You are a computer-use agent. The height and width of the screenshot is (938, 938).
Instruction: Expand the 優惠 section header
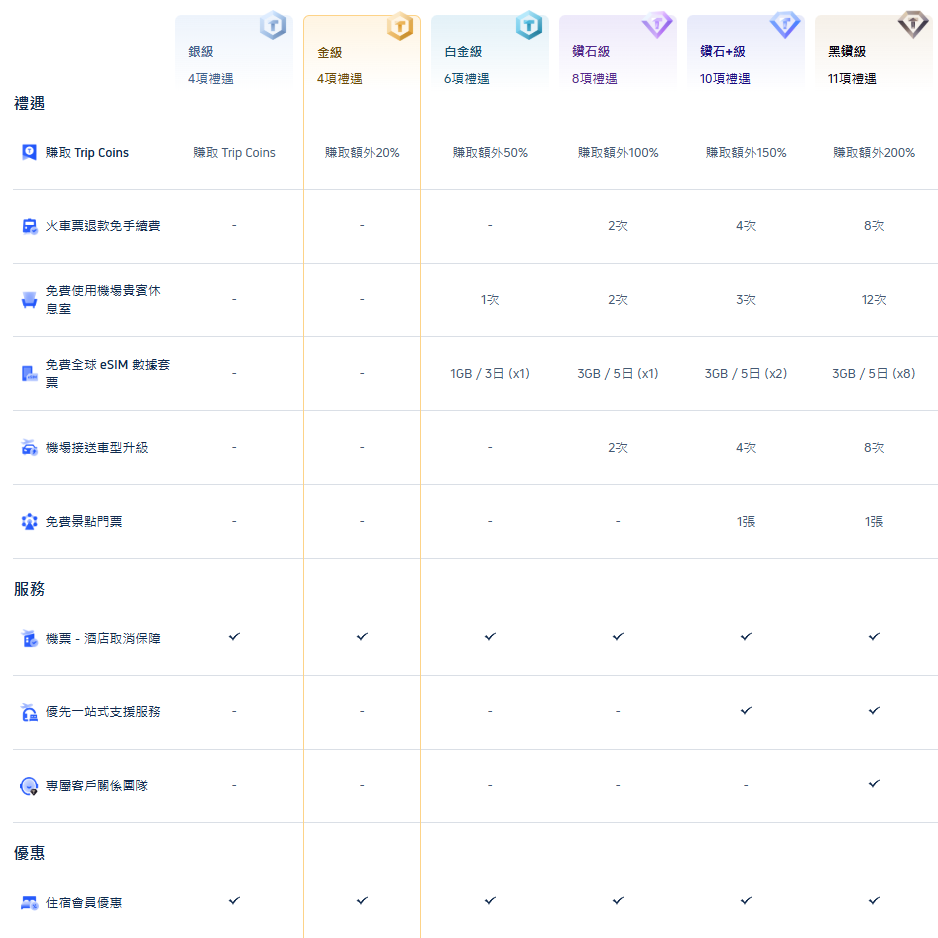(x=27, y=853)
